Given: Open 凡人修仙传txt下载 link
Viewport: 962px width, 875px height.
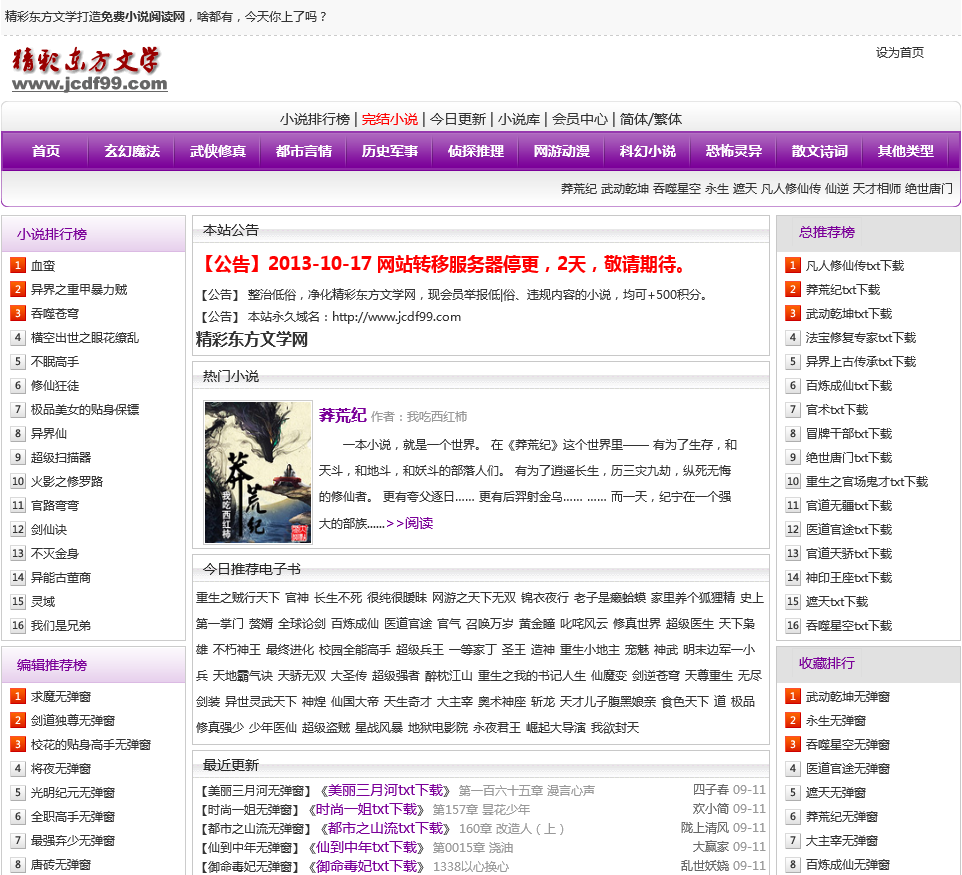Looking at the screenshot, I should [x=855, y=266].
